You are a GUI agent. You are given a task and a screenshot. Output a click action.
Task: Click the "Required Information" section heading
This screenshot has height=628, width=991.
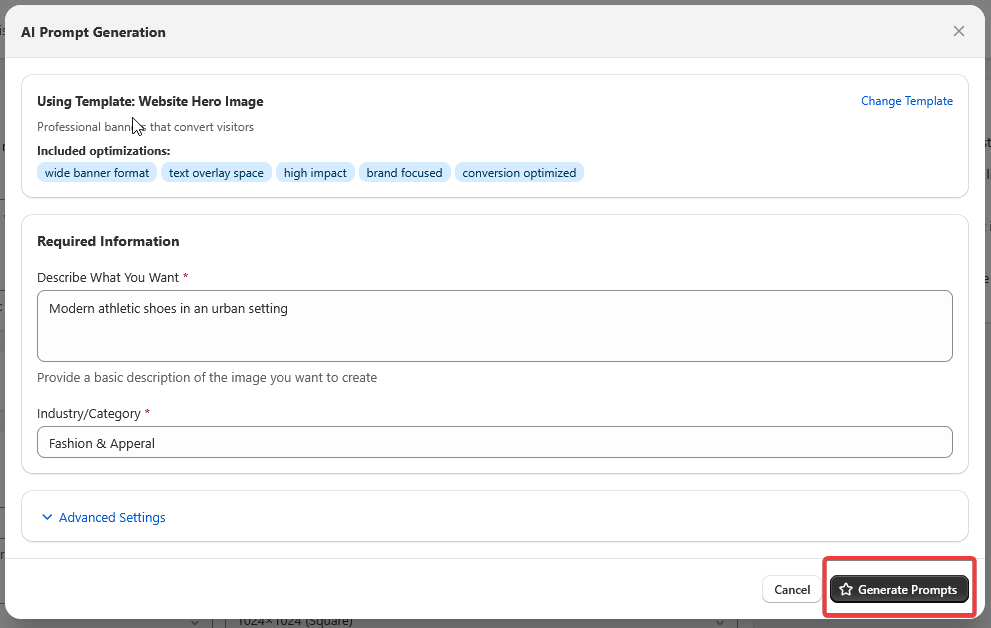tap(108, 241)
